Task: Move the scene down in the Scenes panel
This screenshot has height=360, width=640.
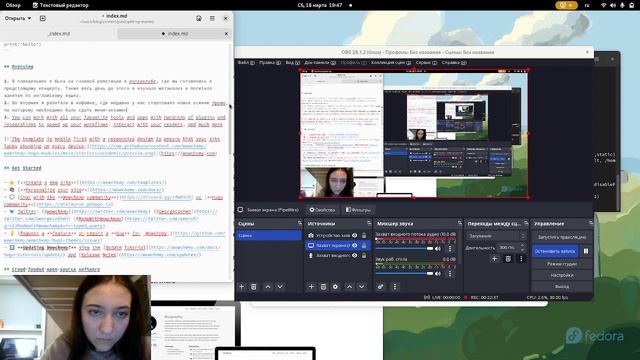Action: (280, 287)
